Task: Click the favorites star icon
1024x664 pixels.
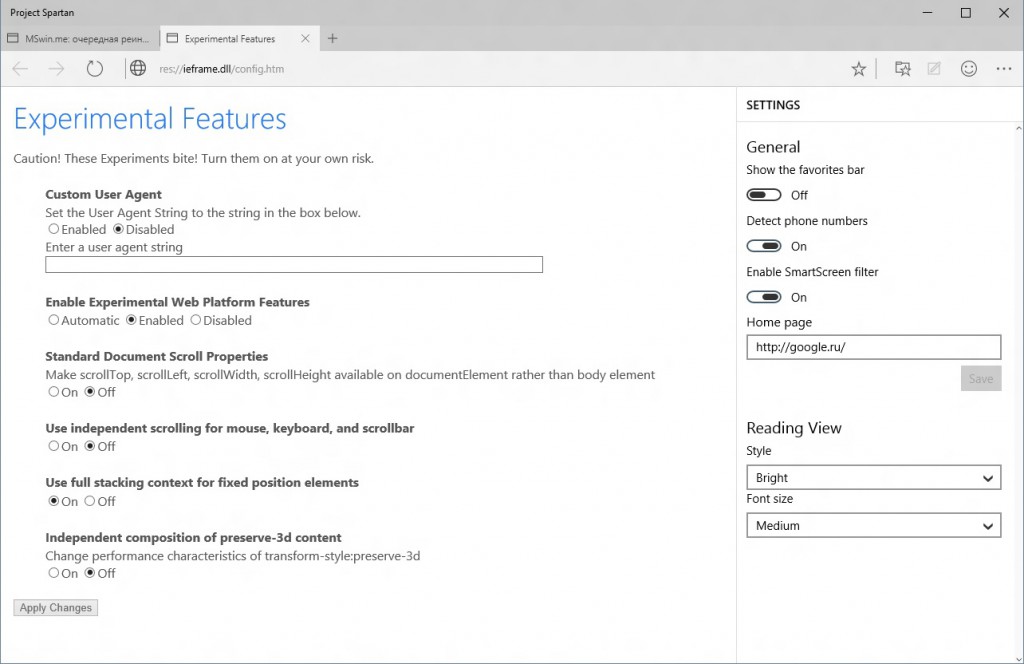Action: [x=858, y=69]
